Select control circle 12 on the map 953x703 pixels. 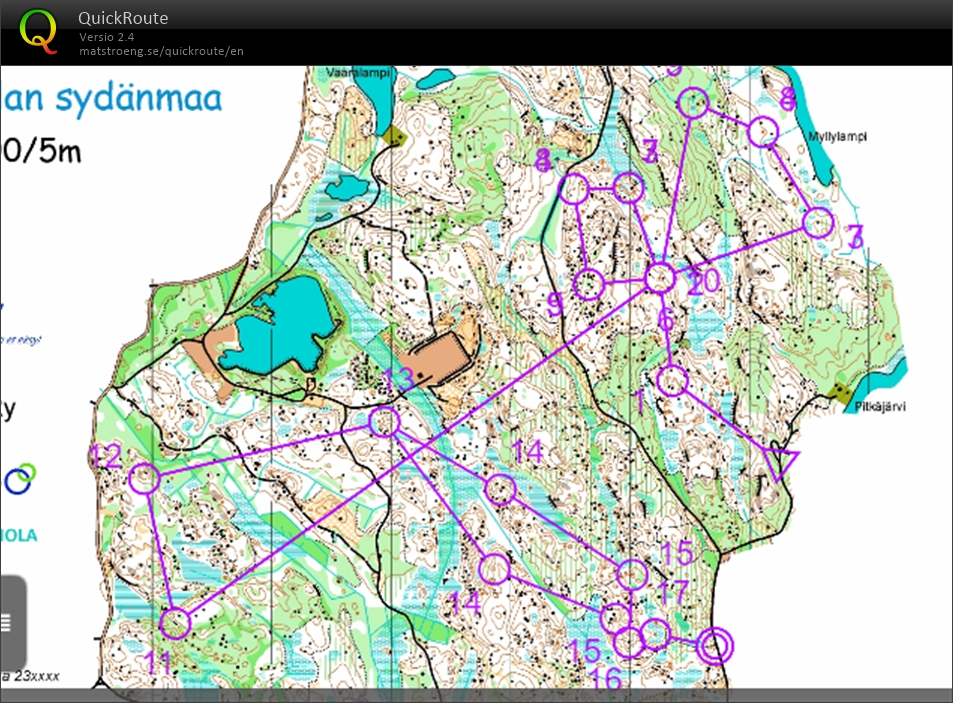pyautogui.click(x=145, y=479)
